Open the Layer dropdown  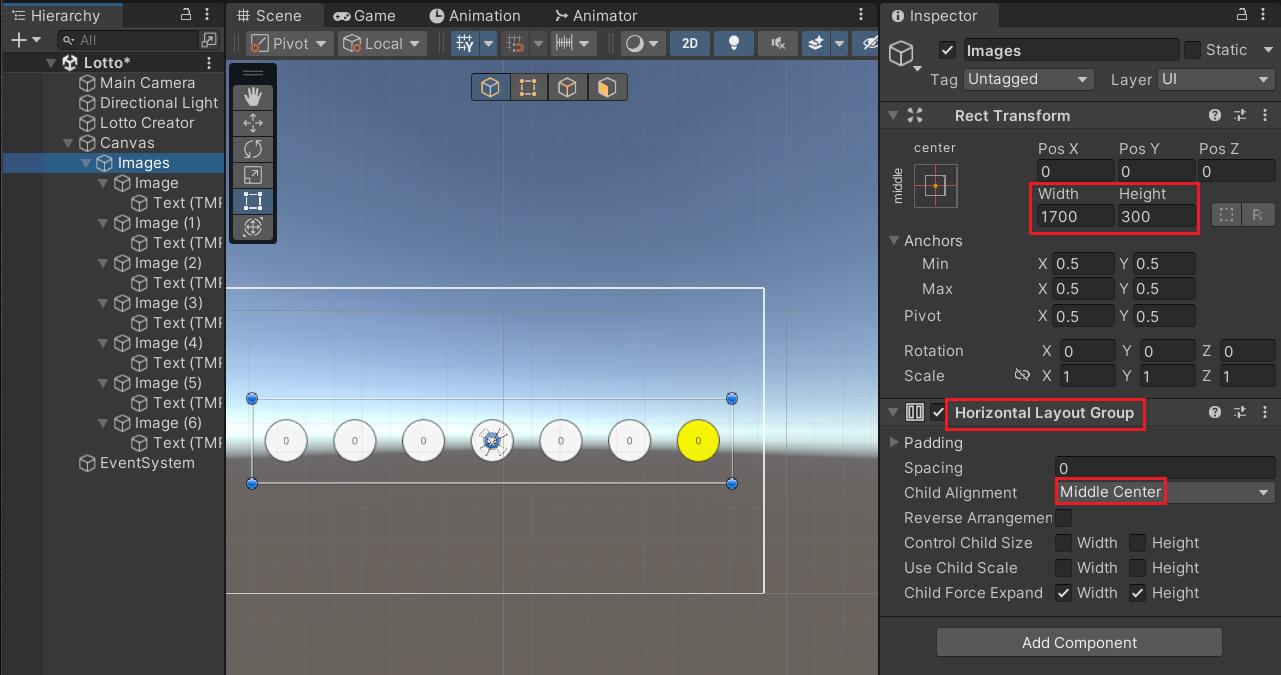click(x=1216, y=79)
